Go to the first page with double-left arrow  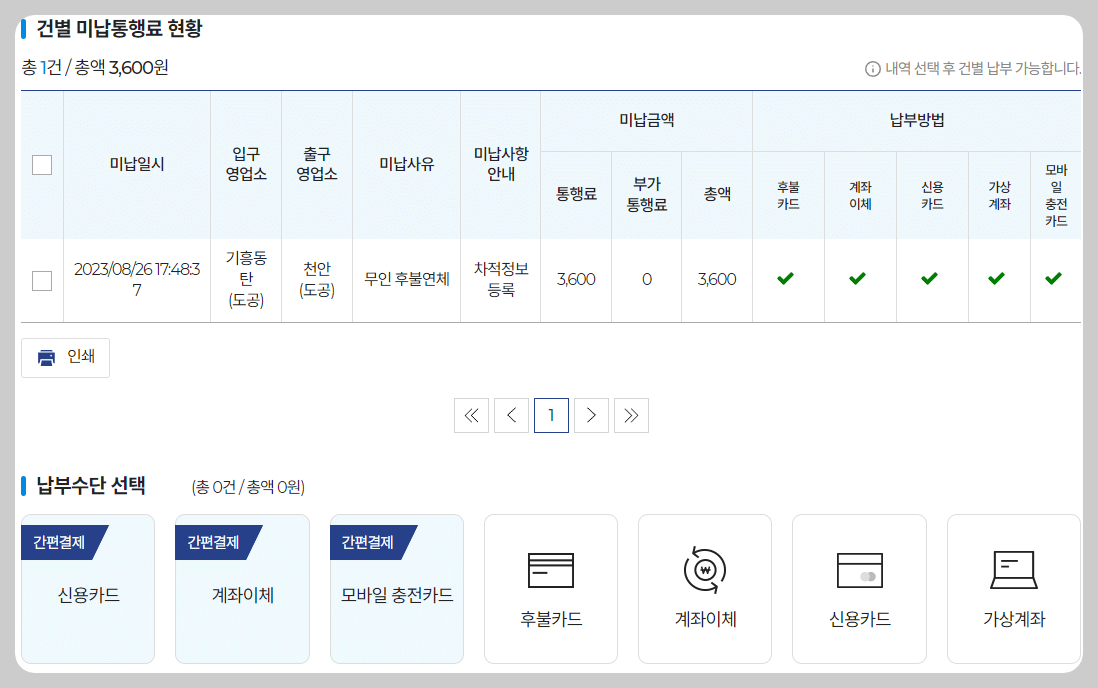(471, 415)
